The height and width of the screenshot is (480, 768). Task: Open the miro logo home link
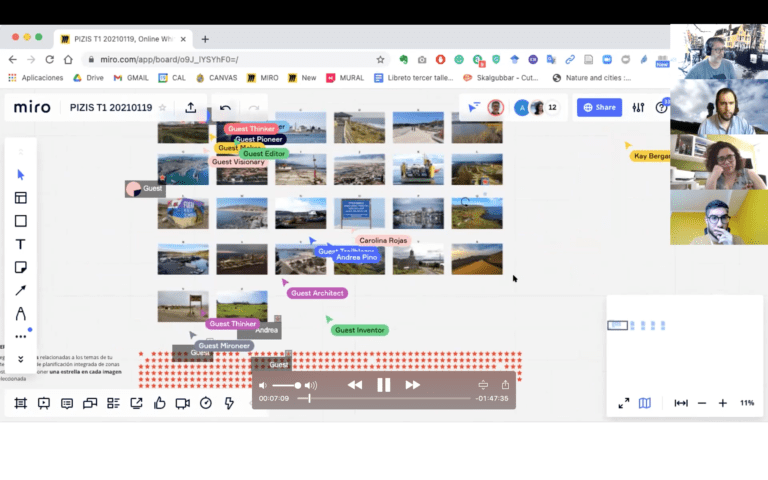(32, 107)
